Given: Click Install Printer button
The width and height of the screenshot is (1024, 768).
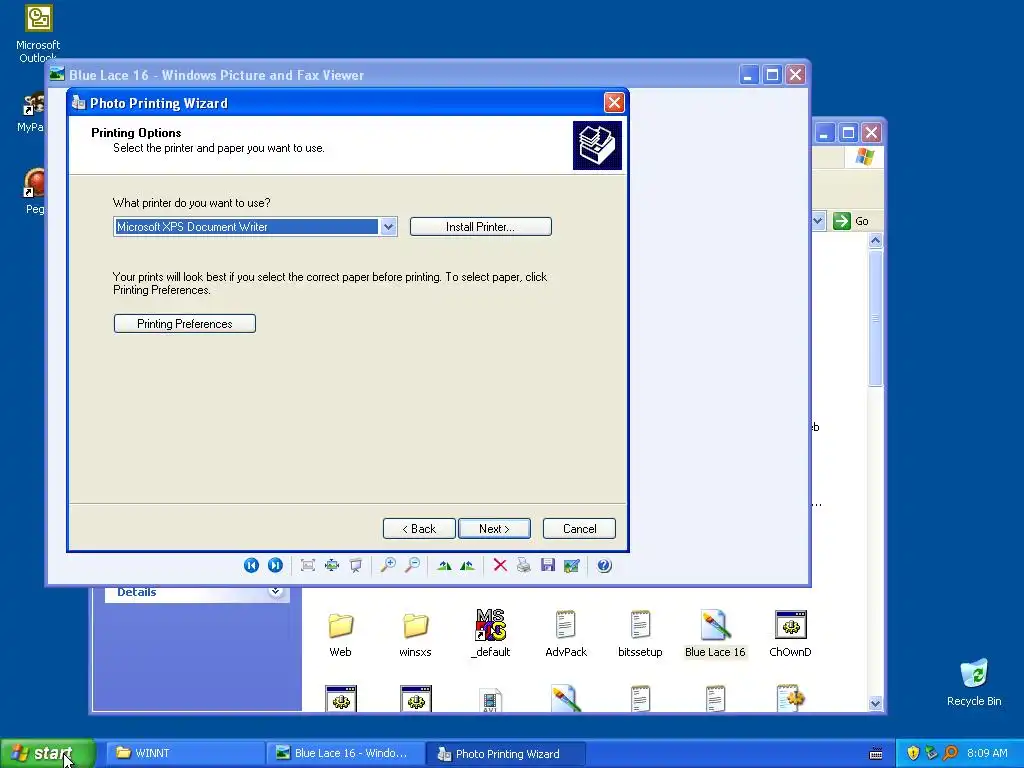Looking at the screenshot, I should tap(481, 227).
